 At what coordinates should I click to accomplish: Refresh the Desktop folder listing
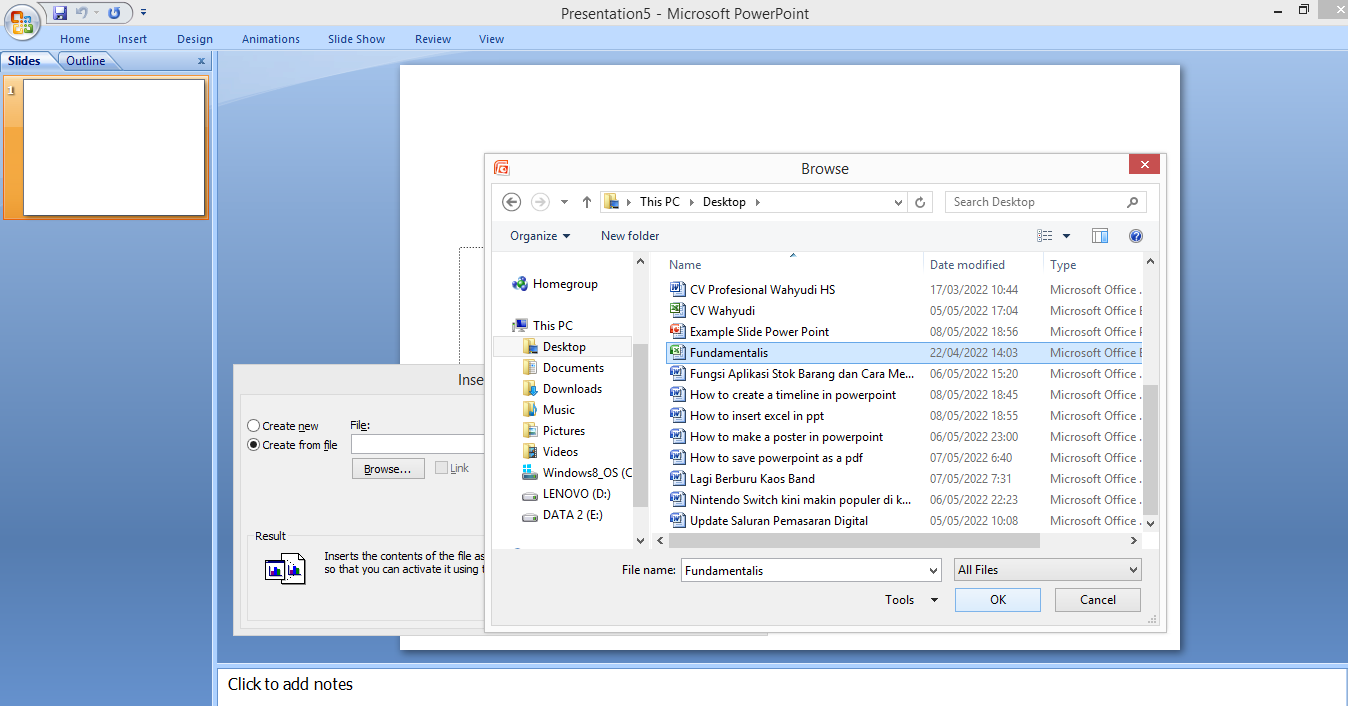tap(921, 202)
